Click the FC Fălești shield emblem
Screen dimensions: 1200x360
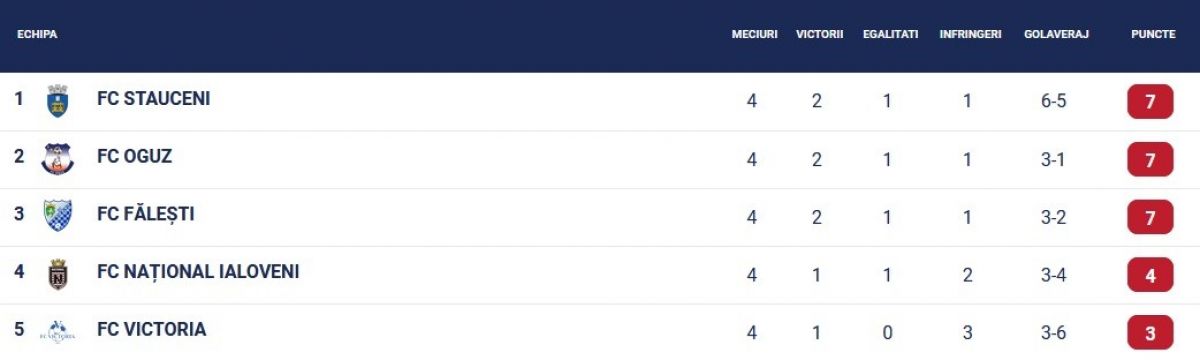[58, 216]
